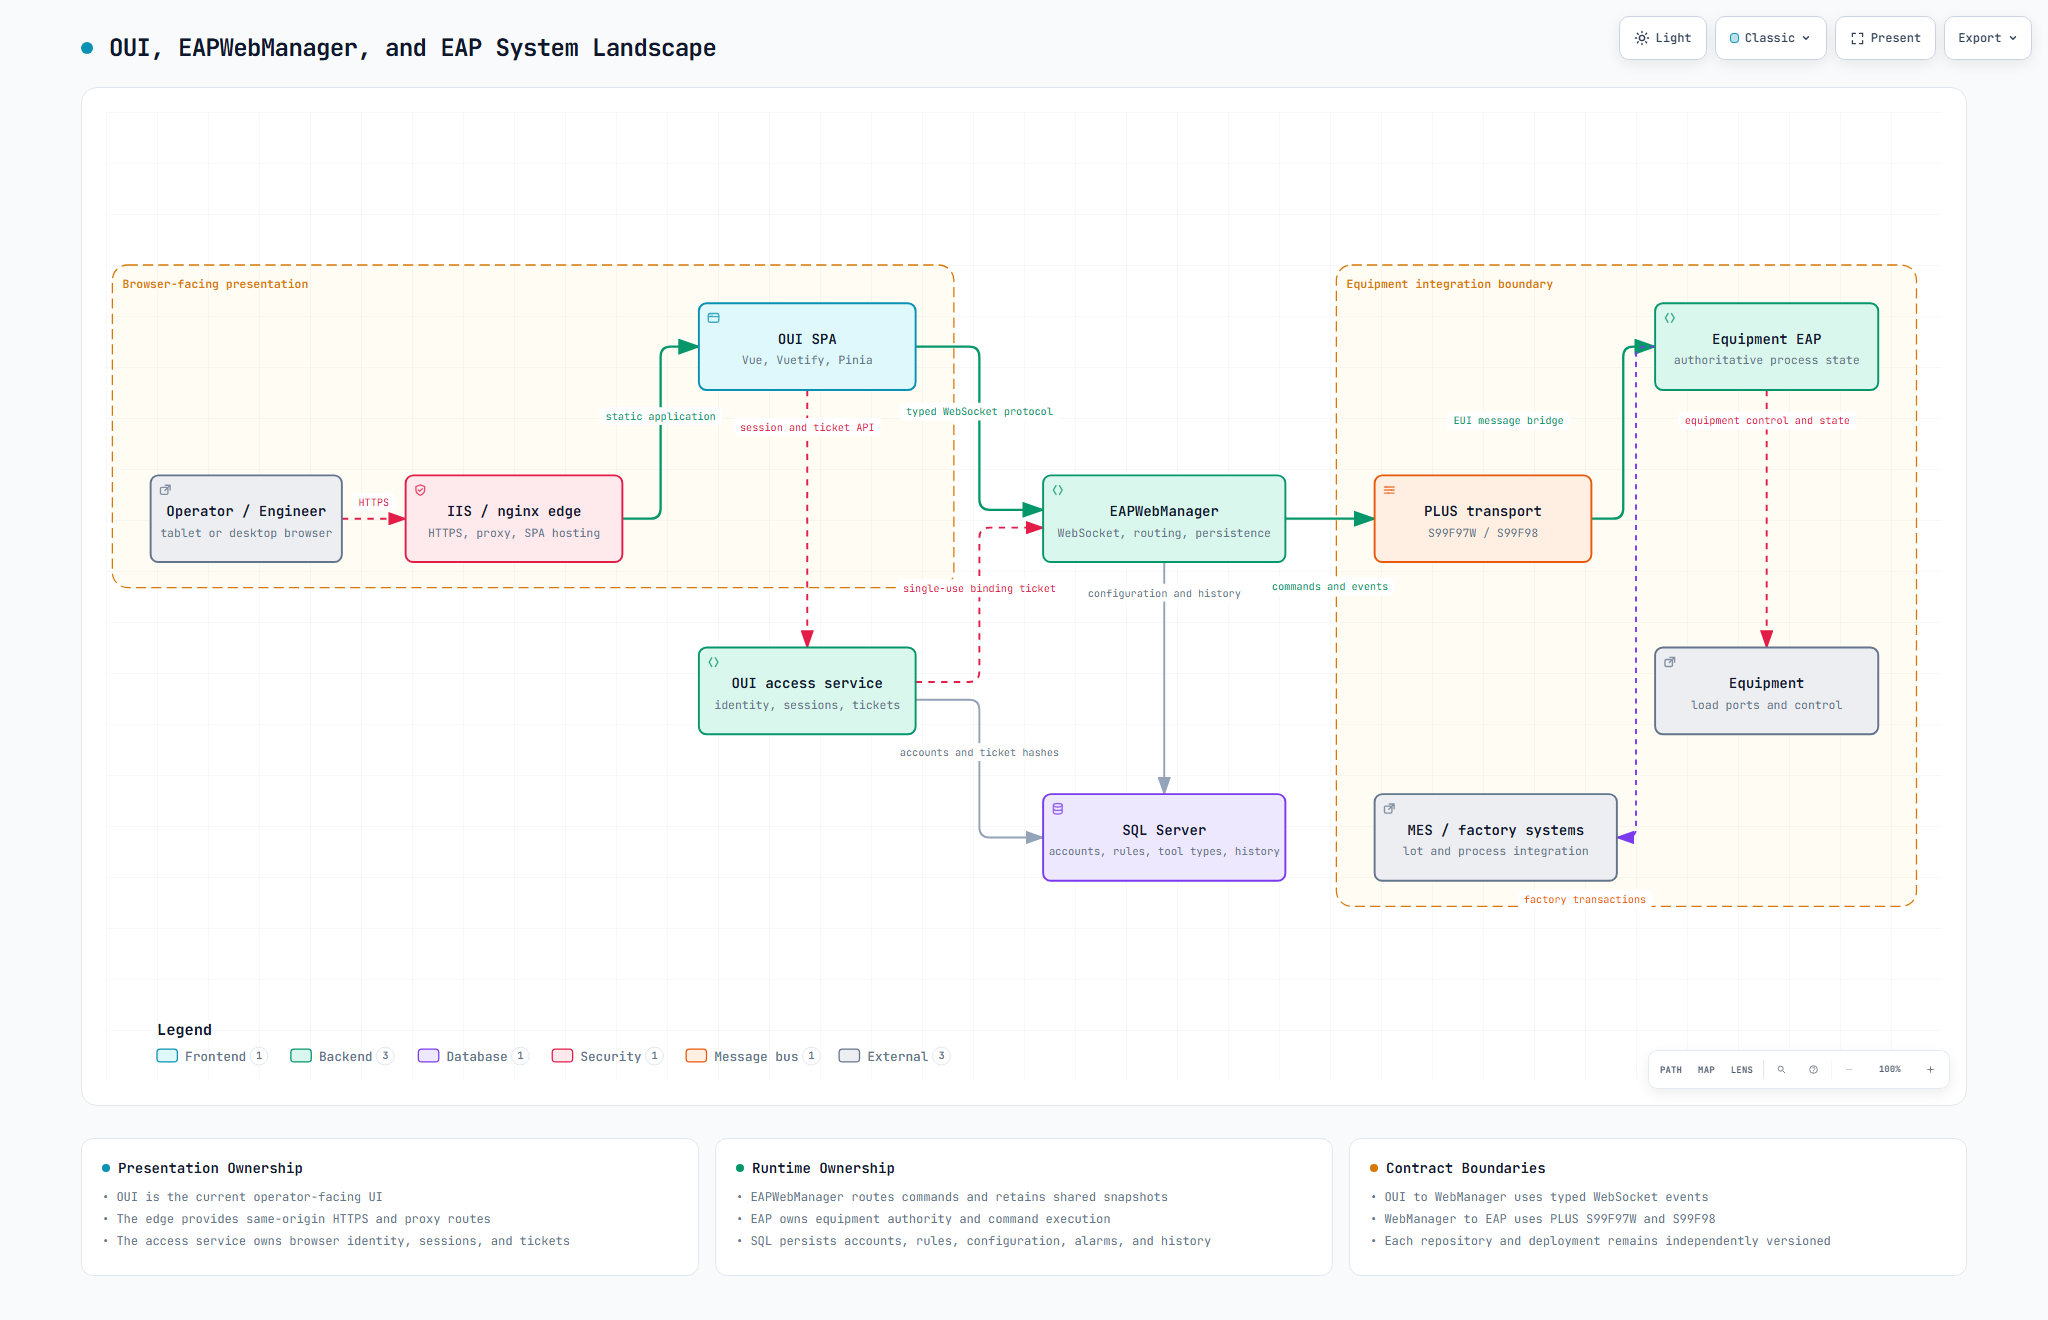Toggle the Light theme button
Image resolution: width=2048 pixels, height=1320 pixels.
click(1662, 38)
